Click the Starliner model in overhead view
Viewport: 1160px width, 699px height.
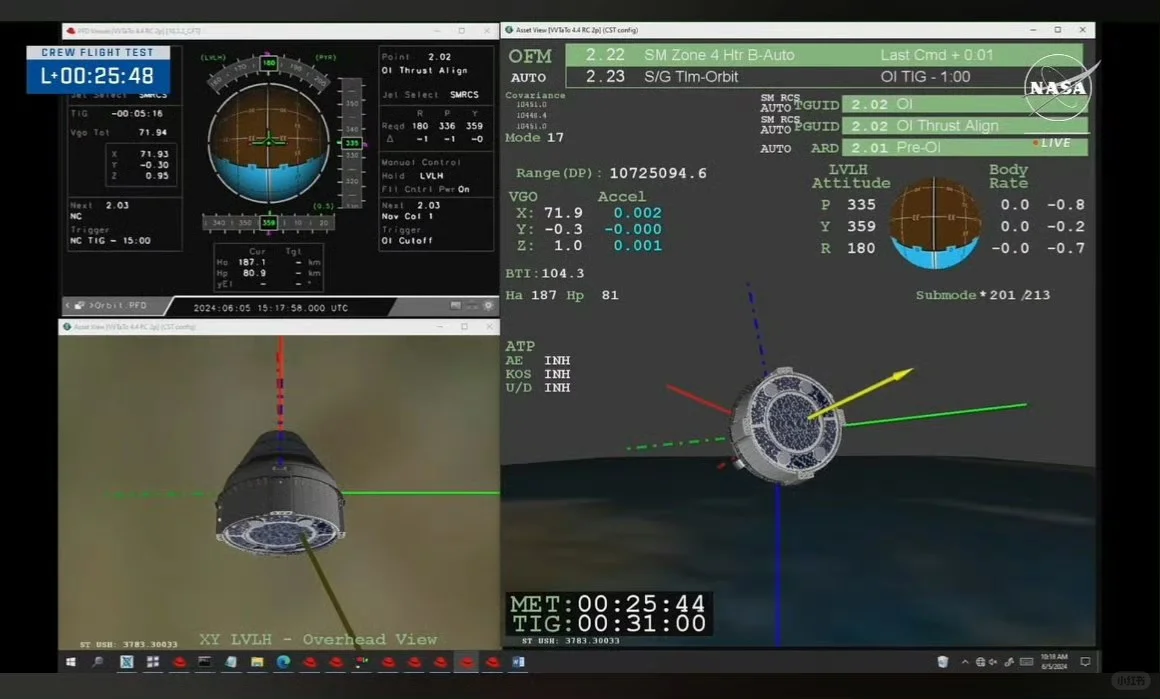click(x=280, y=494)
